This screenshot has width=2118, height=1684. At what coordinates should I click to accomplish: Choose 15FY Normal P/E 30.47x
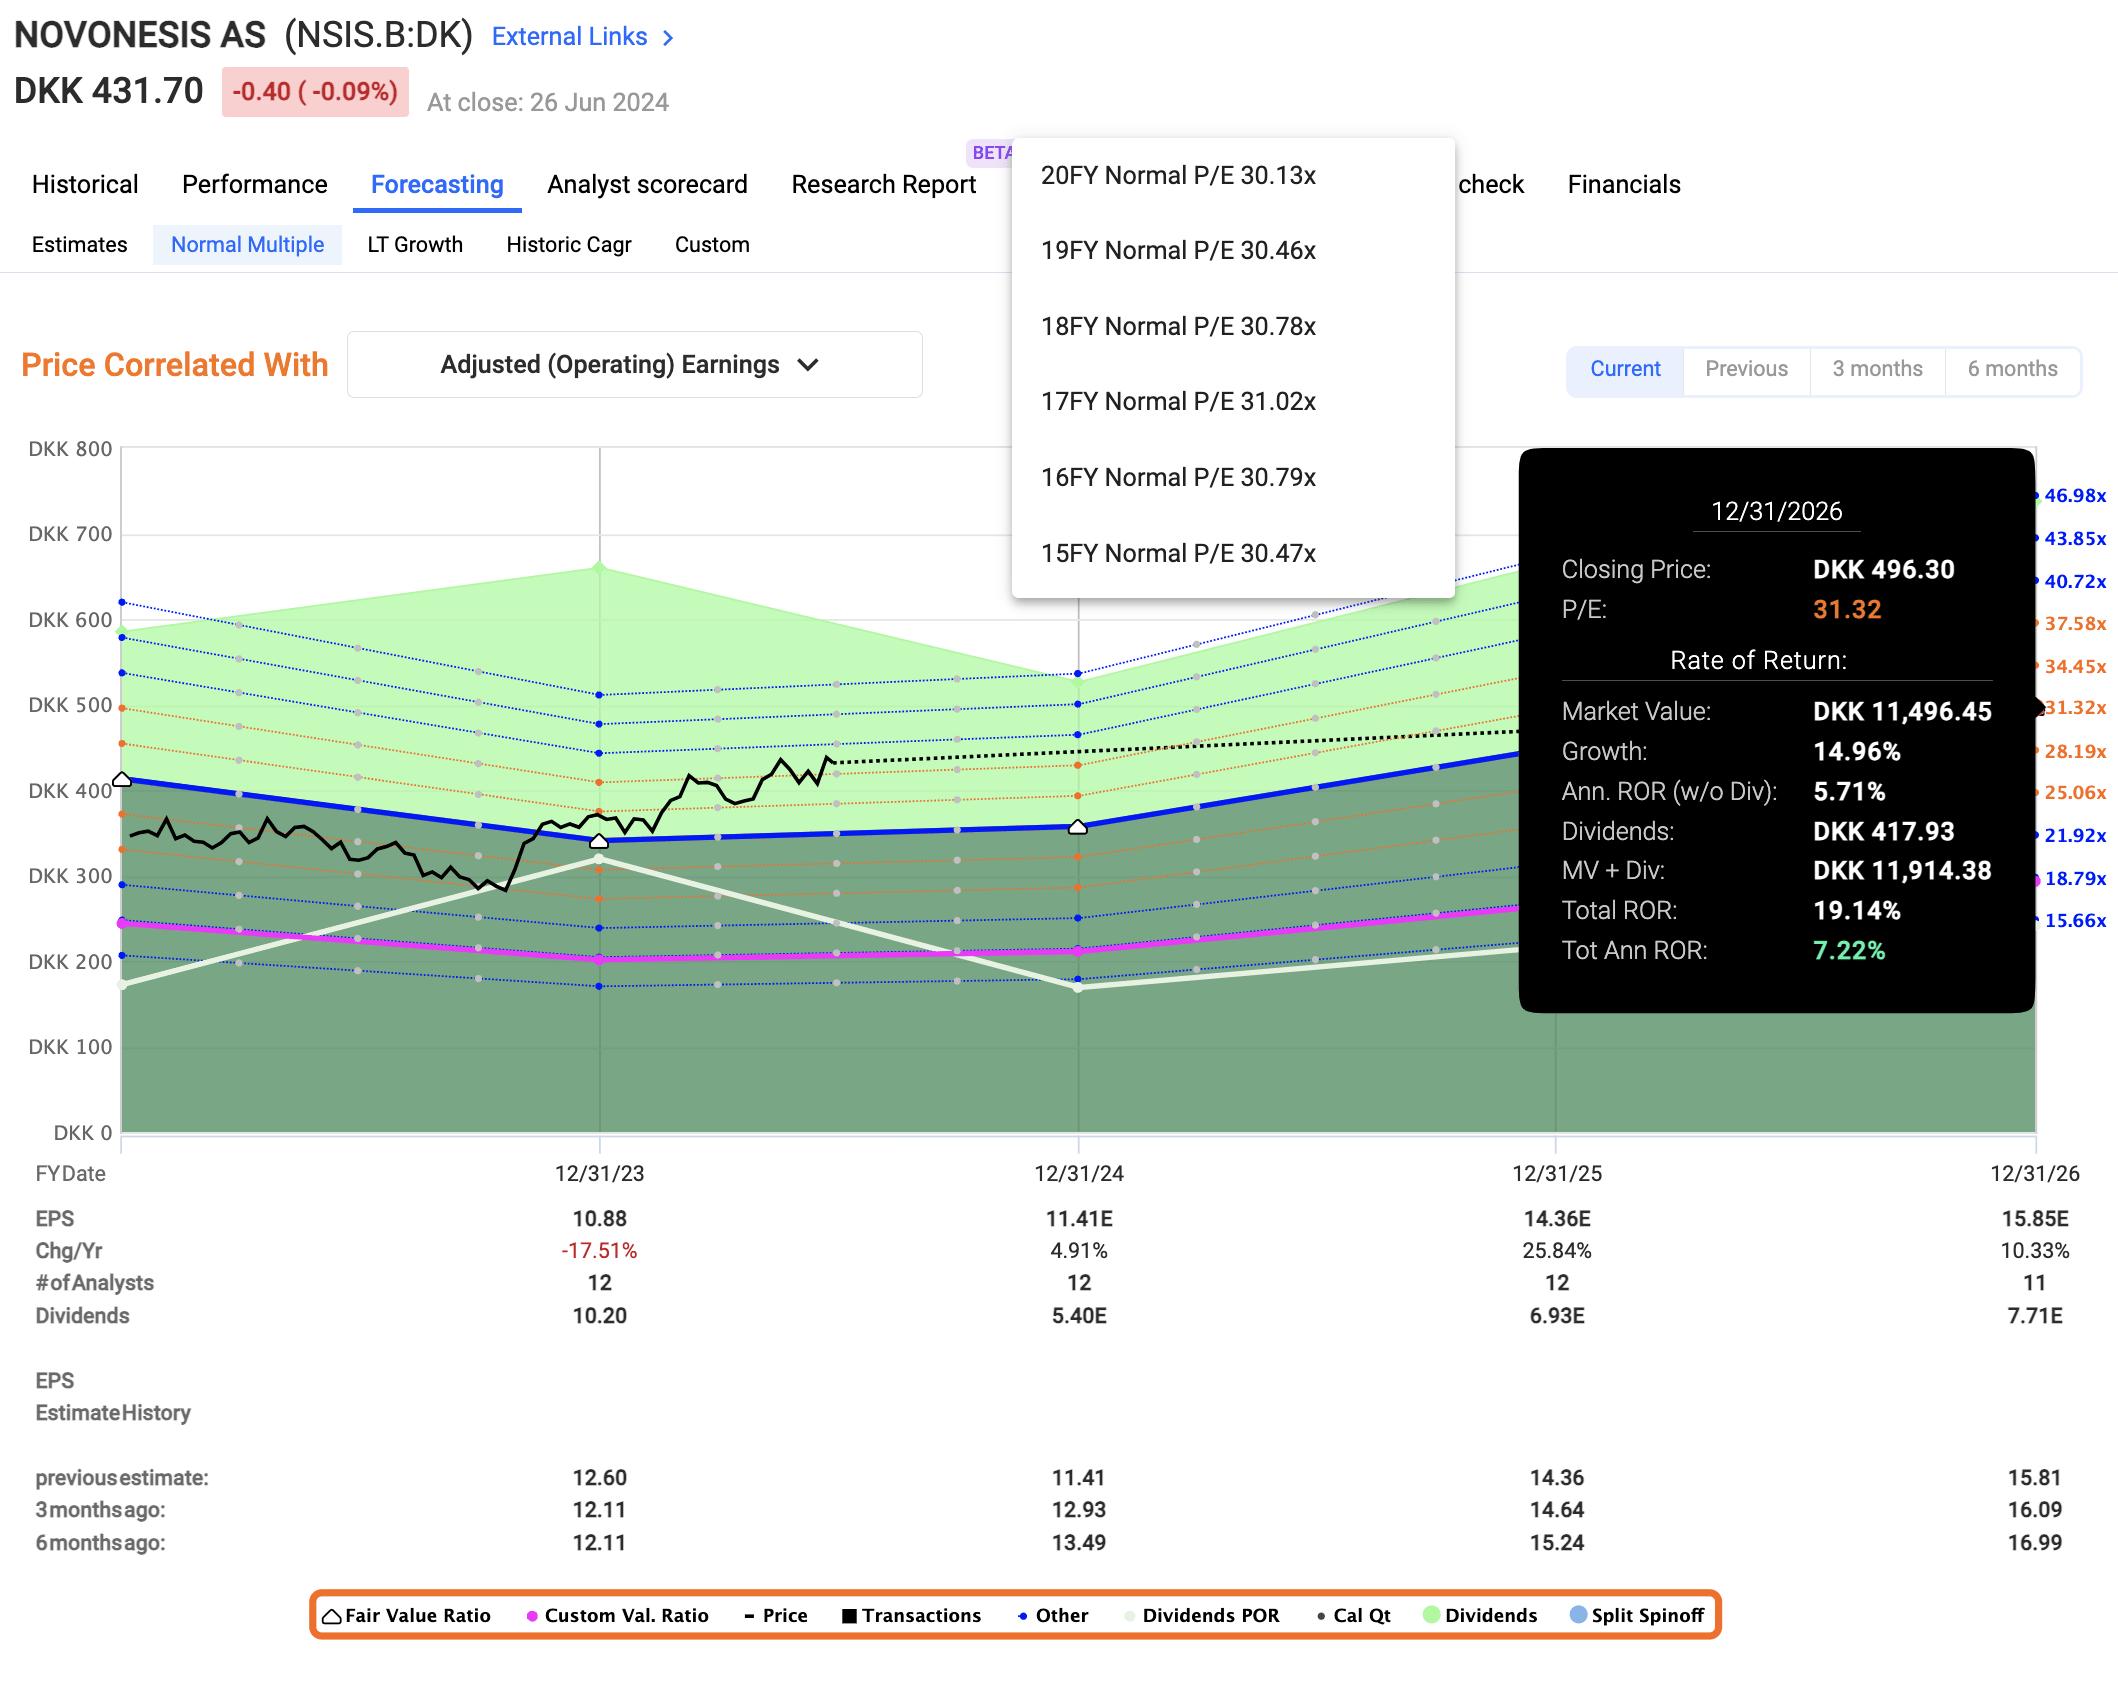coord(1178,552)
